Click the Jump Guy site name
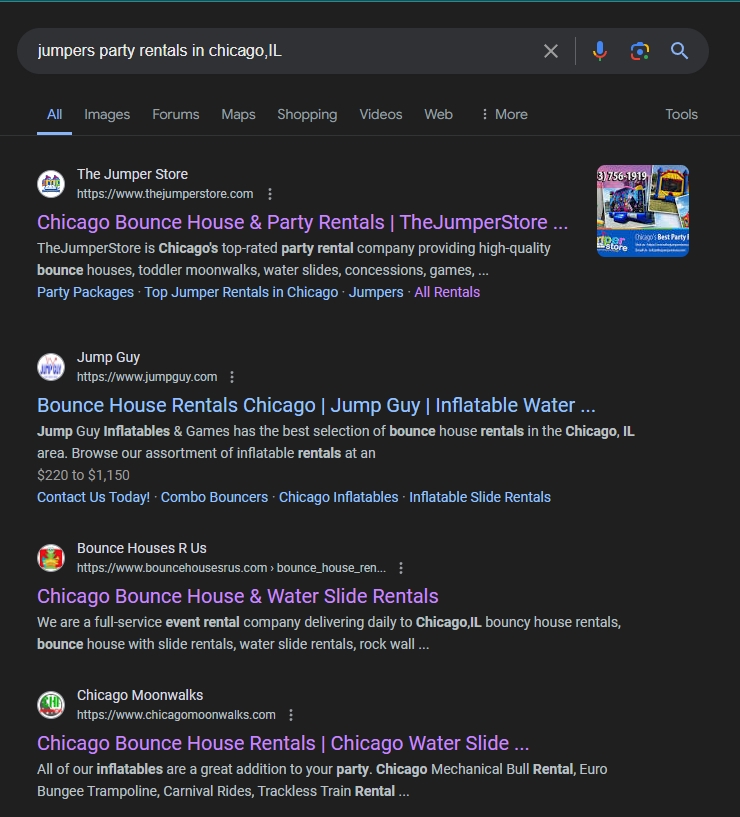Screen dimensions: 740x817 click(x=108, y=357)
